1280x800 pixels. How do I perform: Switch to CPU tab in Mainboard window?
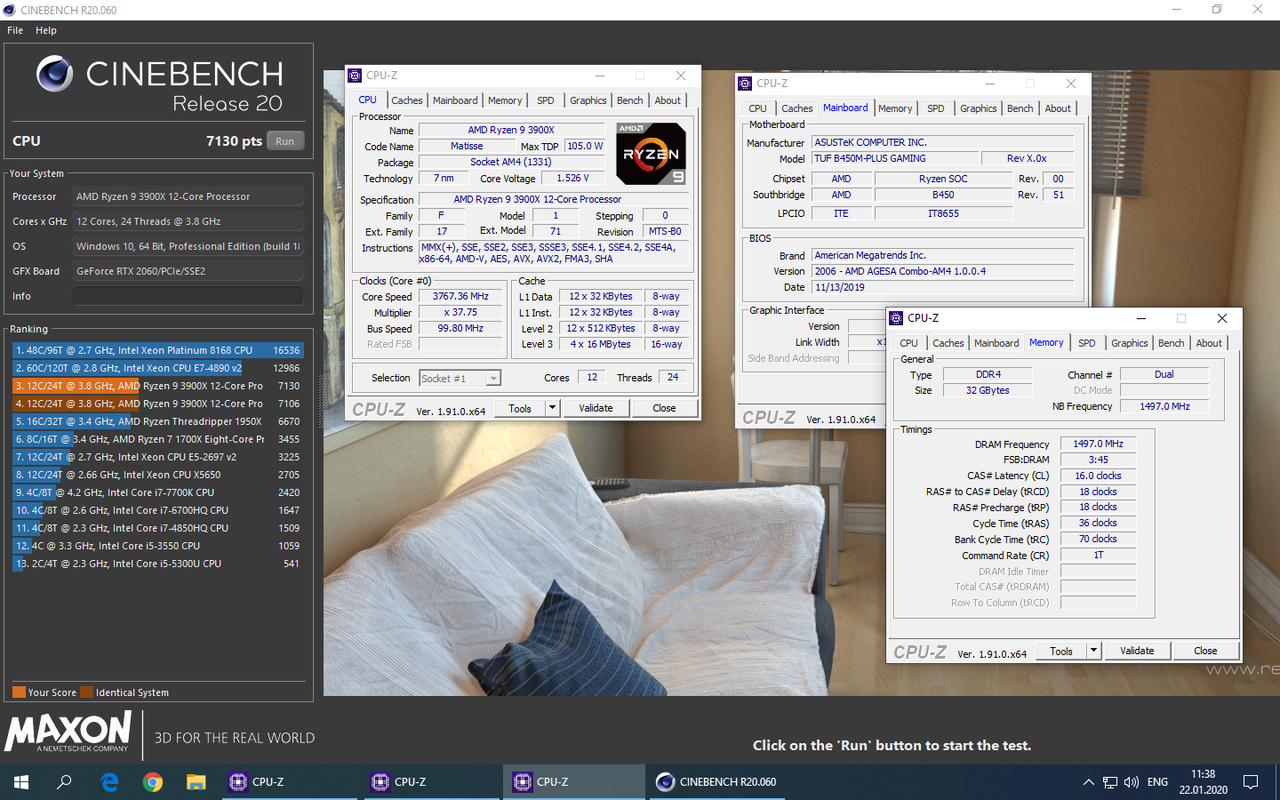758,108
